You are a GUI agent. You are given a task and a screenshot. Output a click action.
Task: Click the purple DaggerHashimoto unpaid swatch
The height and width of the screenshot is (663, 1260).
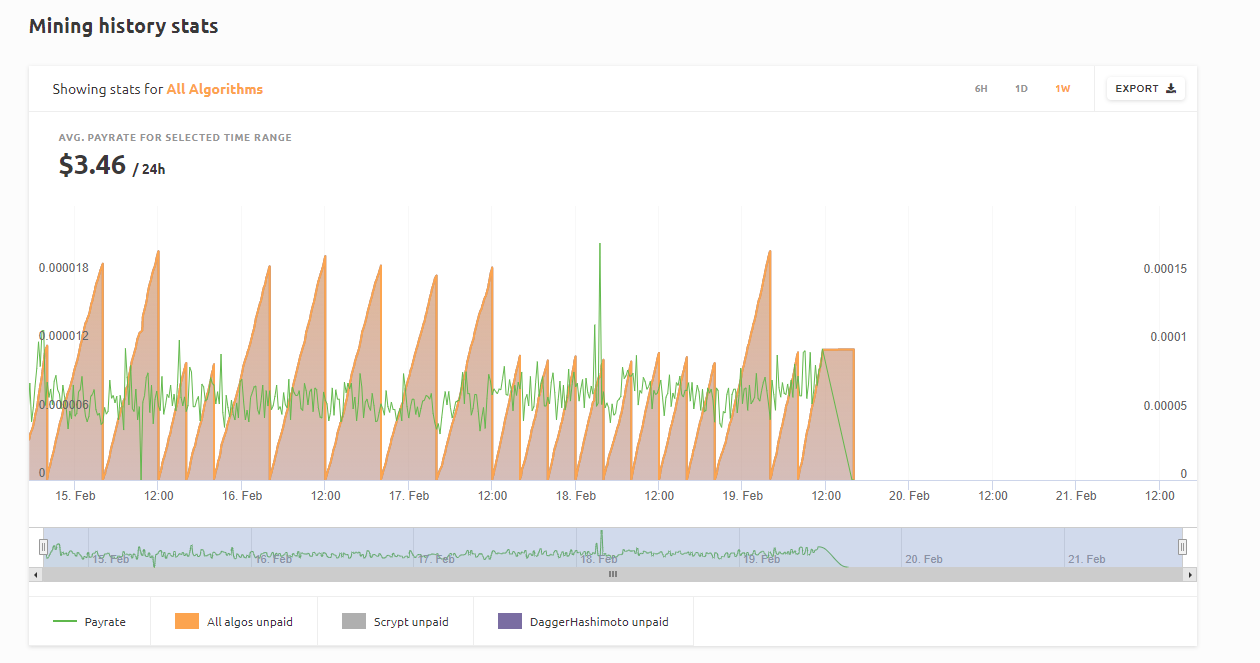(x=510, y=622)
